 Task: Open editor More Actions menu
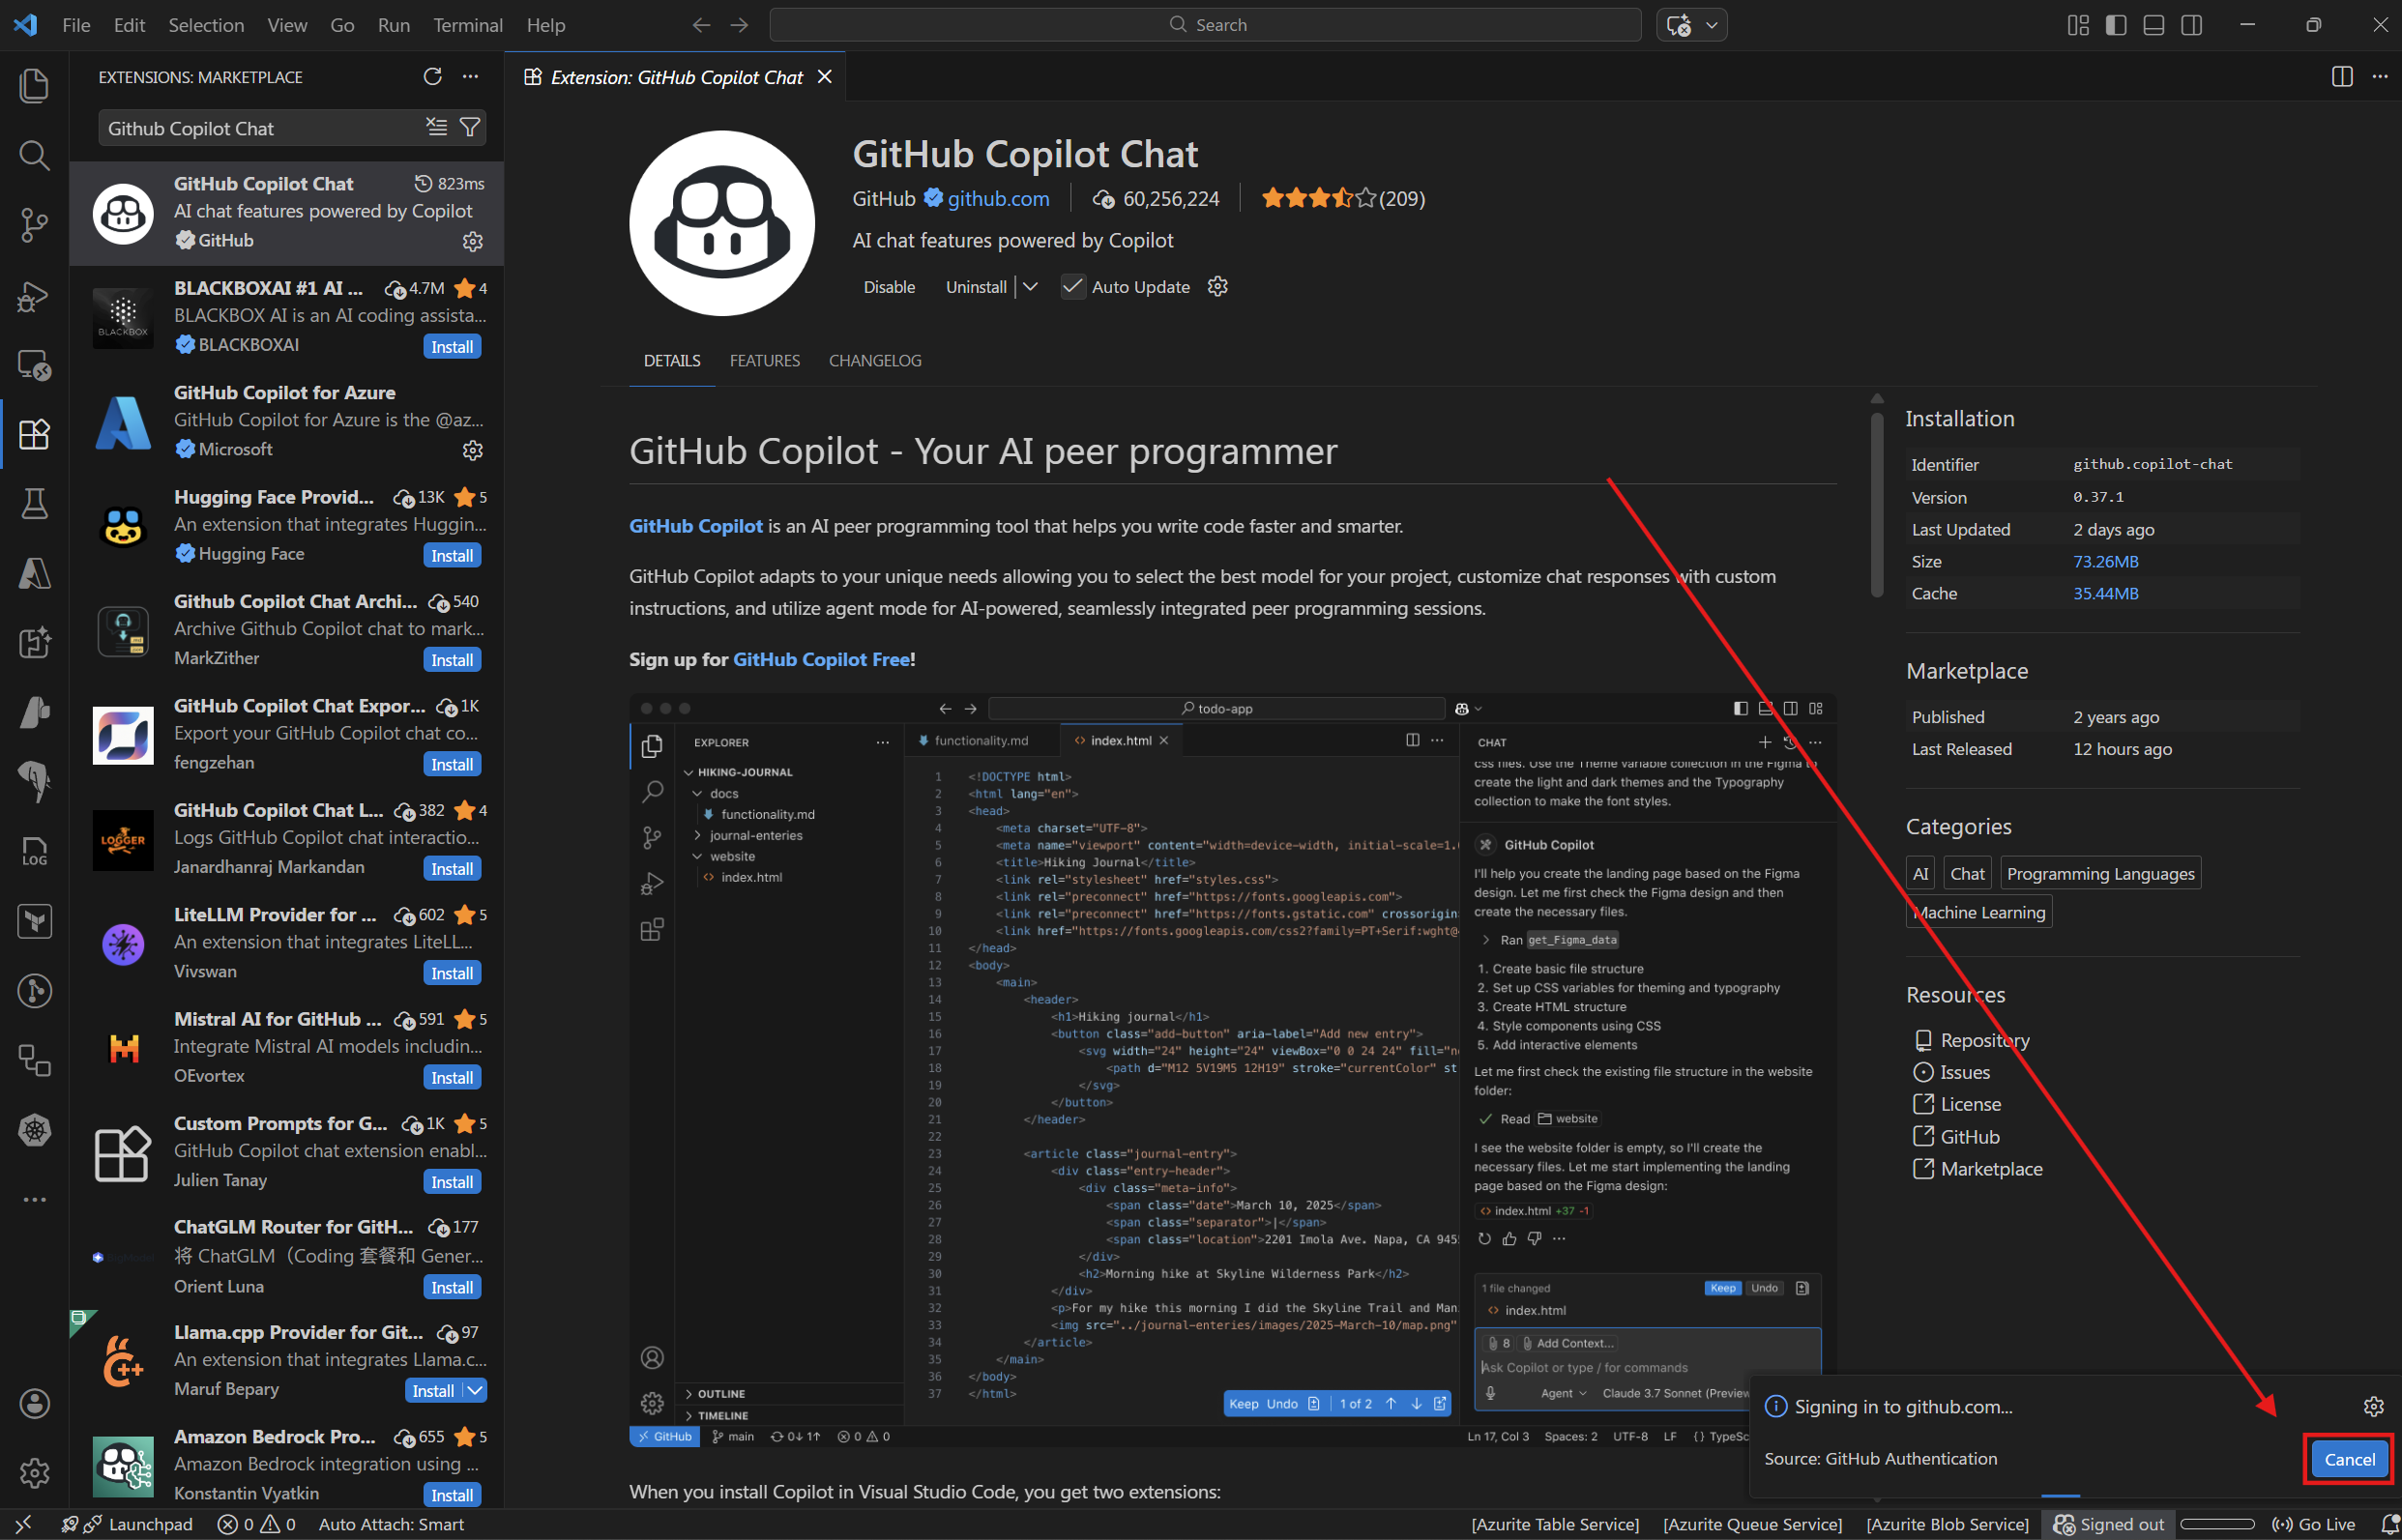(x=2380, y=77)
